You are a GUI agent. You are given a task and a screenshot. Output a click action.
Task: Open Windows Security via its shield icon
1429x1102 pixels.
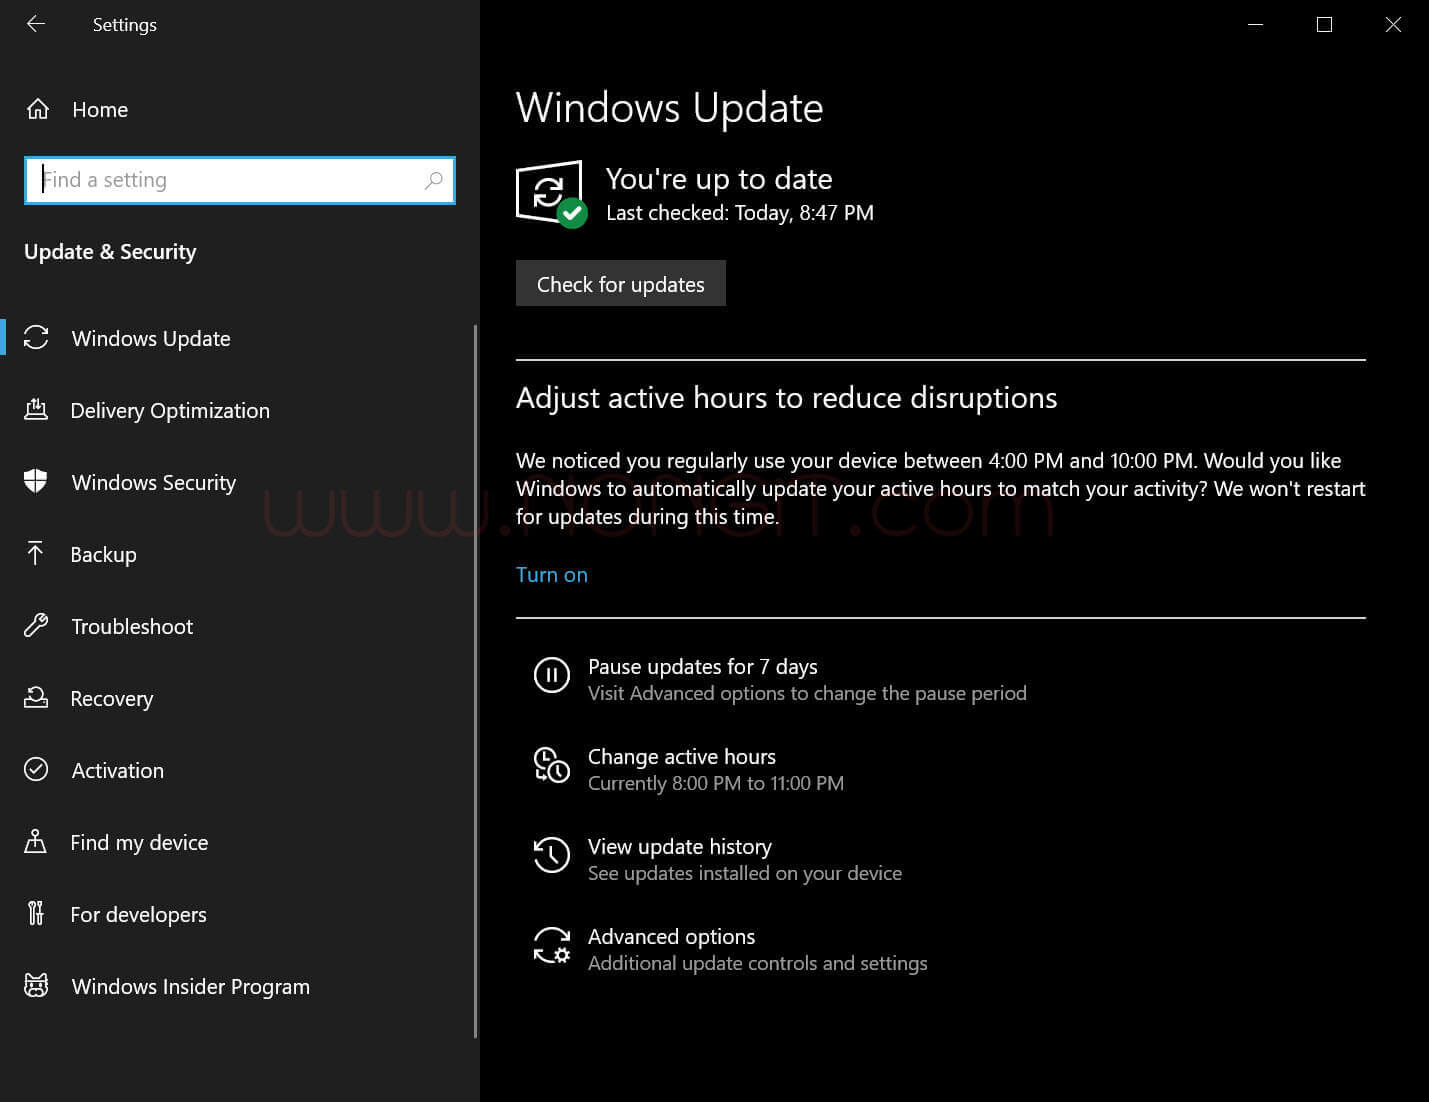pyautogui.click(x=36, y=482)
